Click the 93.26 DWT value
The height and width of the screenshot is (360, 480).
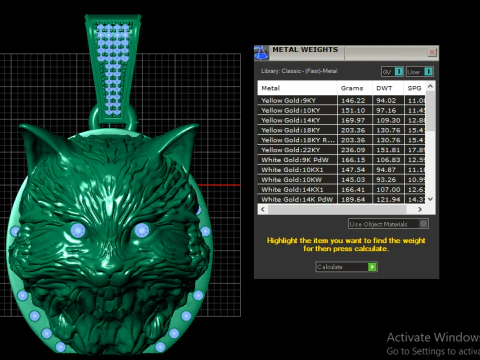[386, 180]
